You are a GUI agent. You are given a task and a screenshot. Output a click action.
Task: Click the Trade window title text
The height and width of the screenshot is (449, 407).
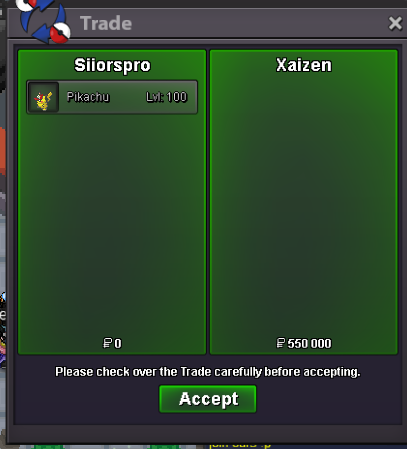point(106,23)
